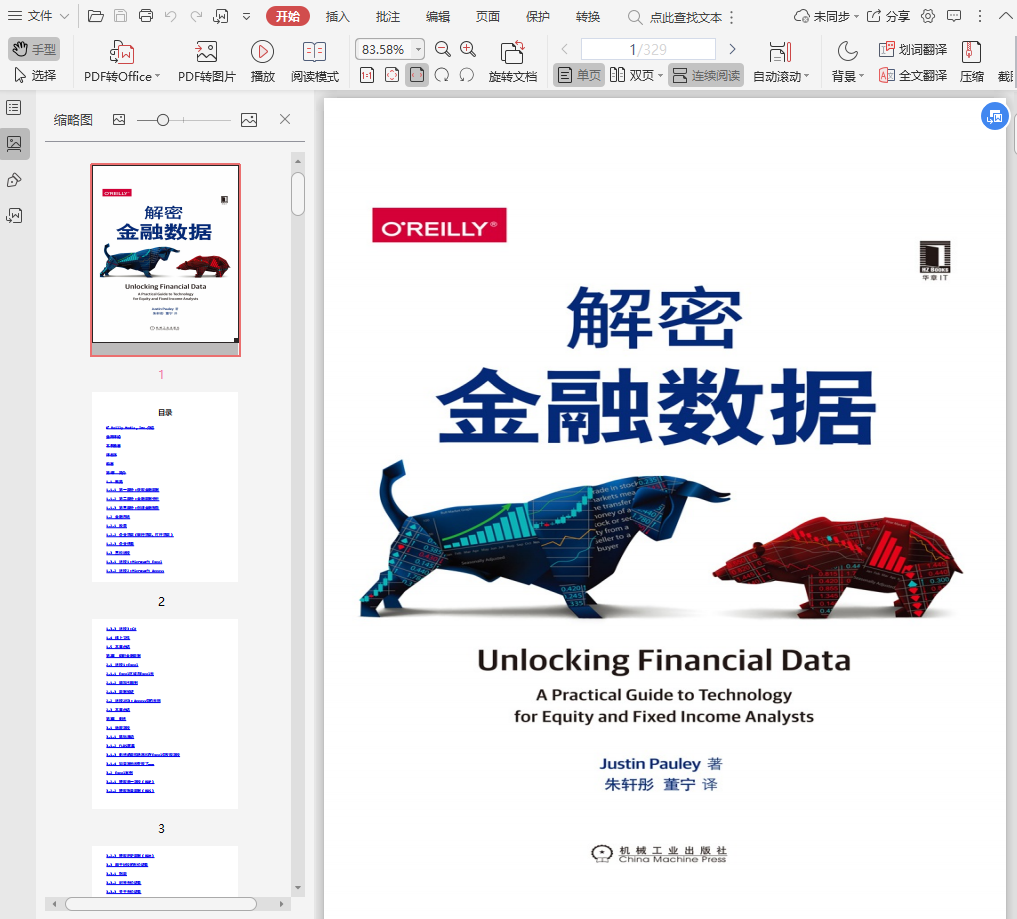Click the thumbnail size slider handle
This screenshot has height=919, width=1017.
coord(163,120)
